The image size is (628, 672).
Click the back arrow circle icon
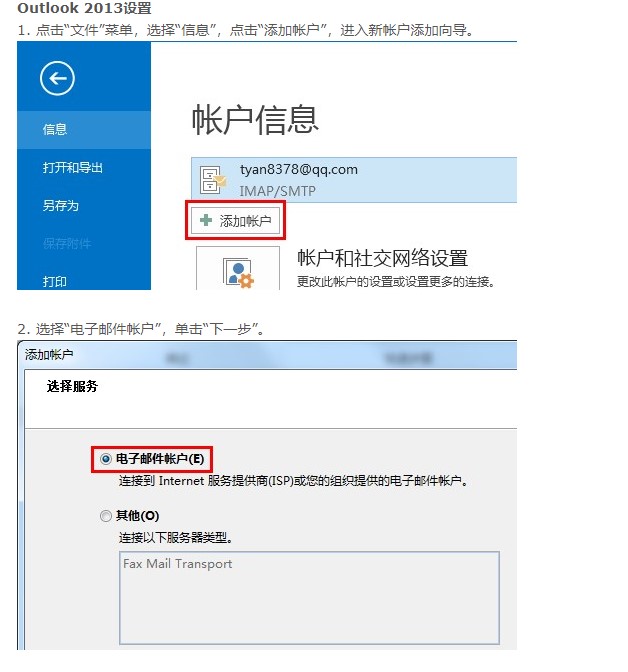point(57,78)
